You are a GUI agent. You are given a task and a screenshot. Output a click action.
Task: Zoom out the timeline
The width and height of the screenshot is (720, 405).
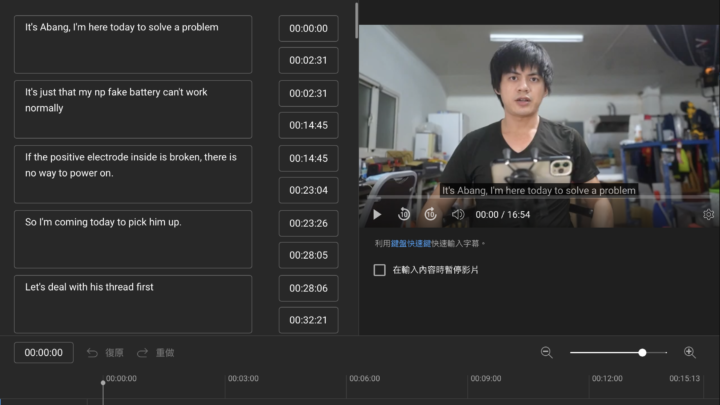tap(547, 352)
